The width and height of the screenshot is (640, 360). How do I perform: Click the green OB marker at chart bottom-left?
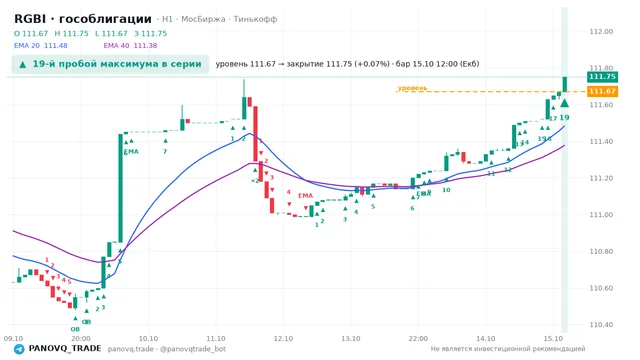point(75,329)
